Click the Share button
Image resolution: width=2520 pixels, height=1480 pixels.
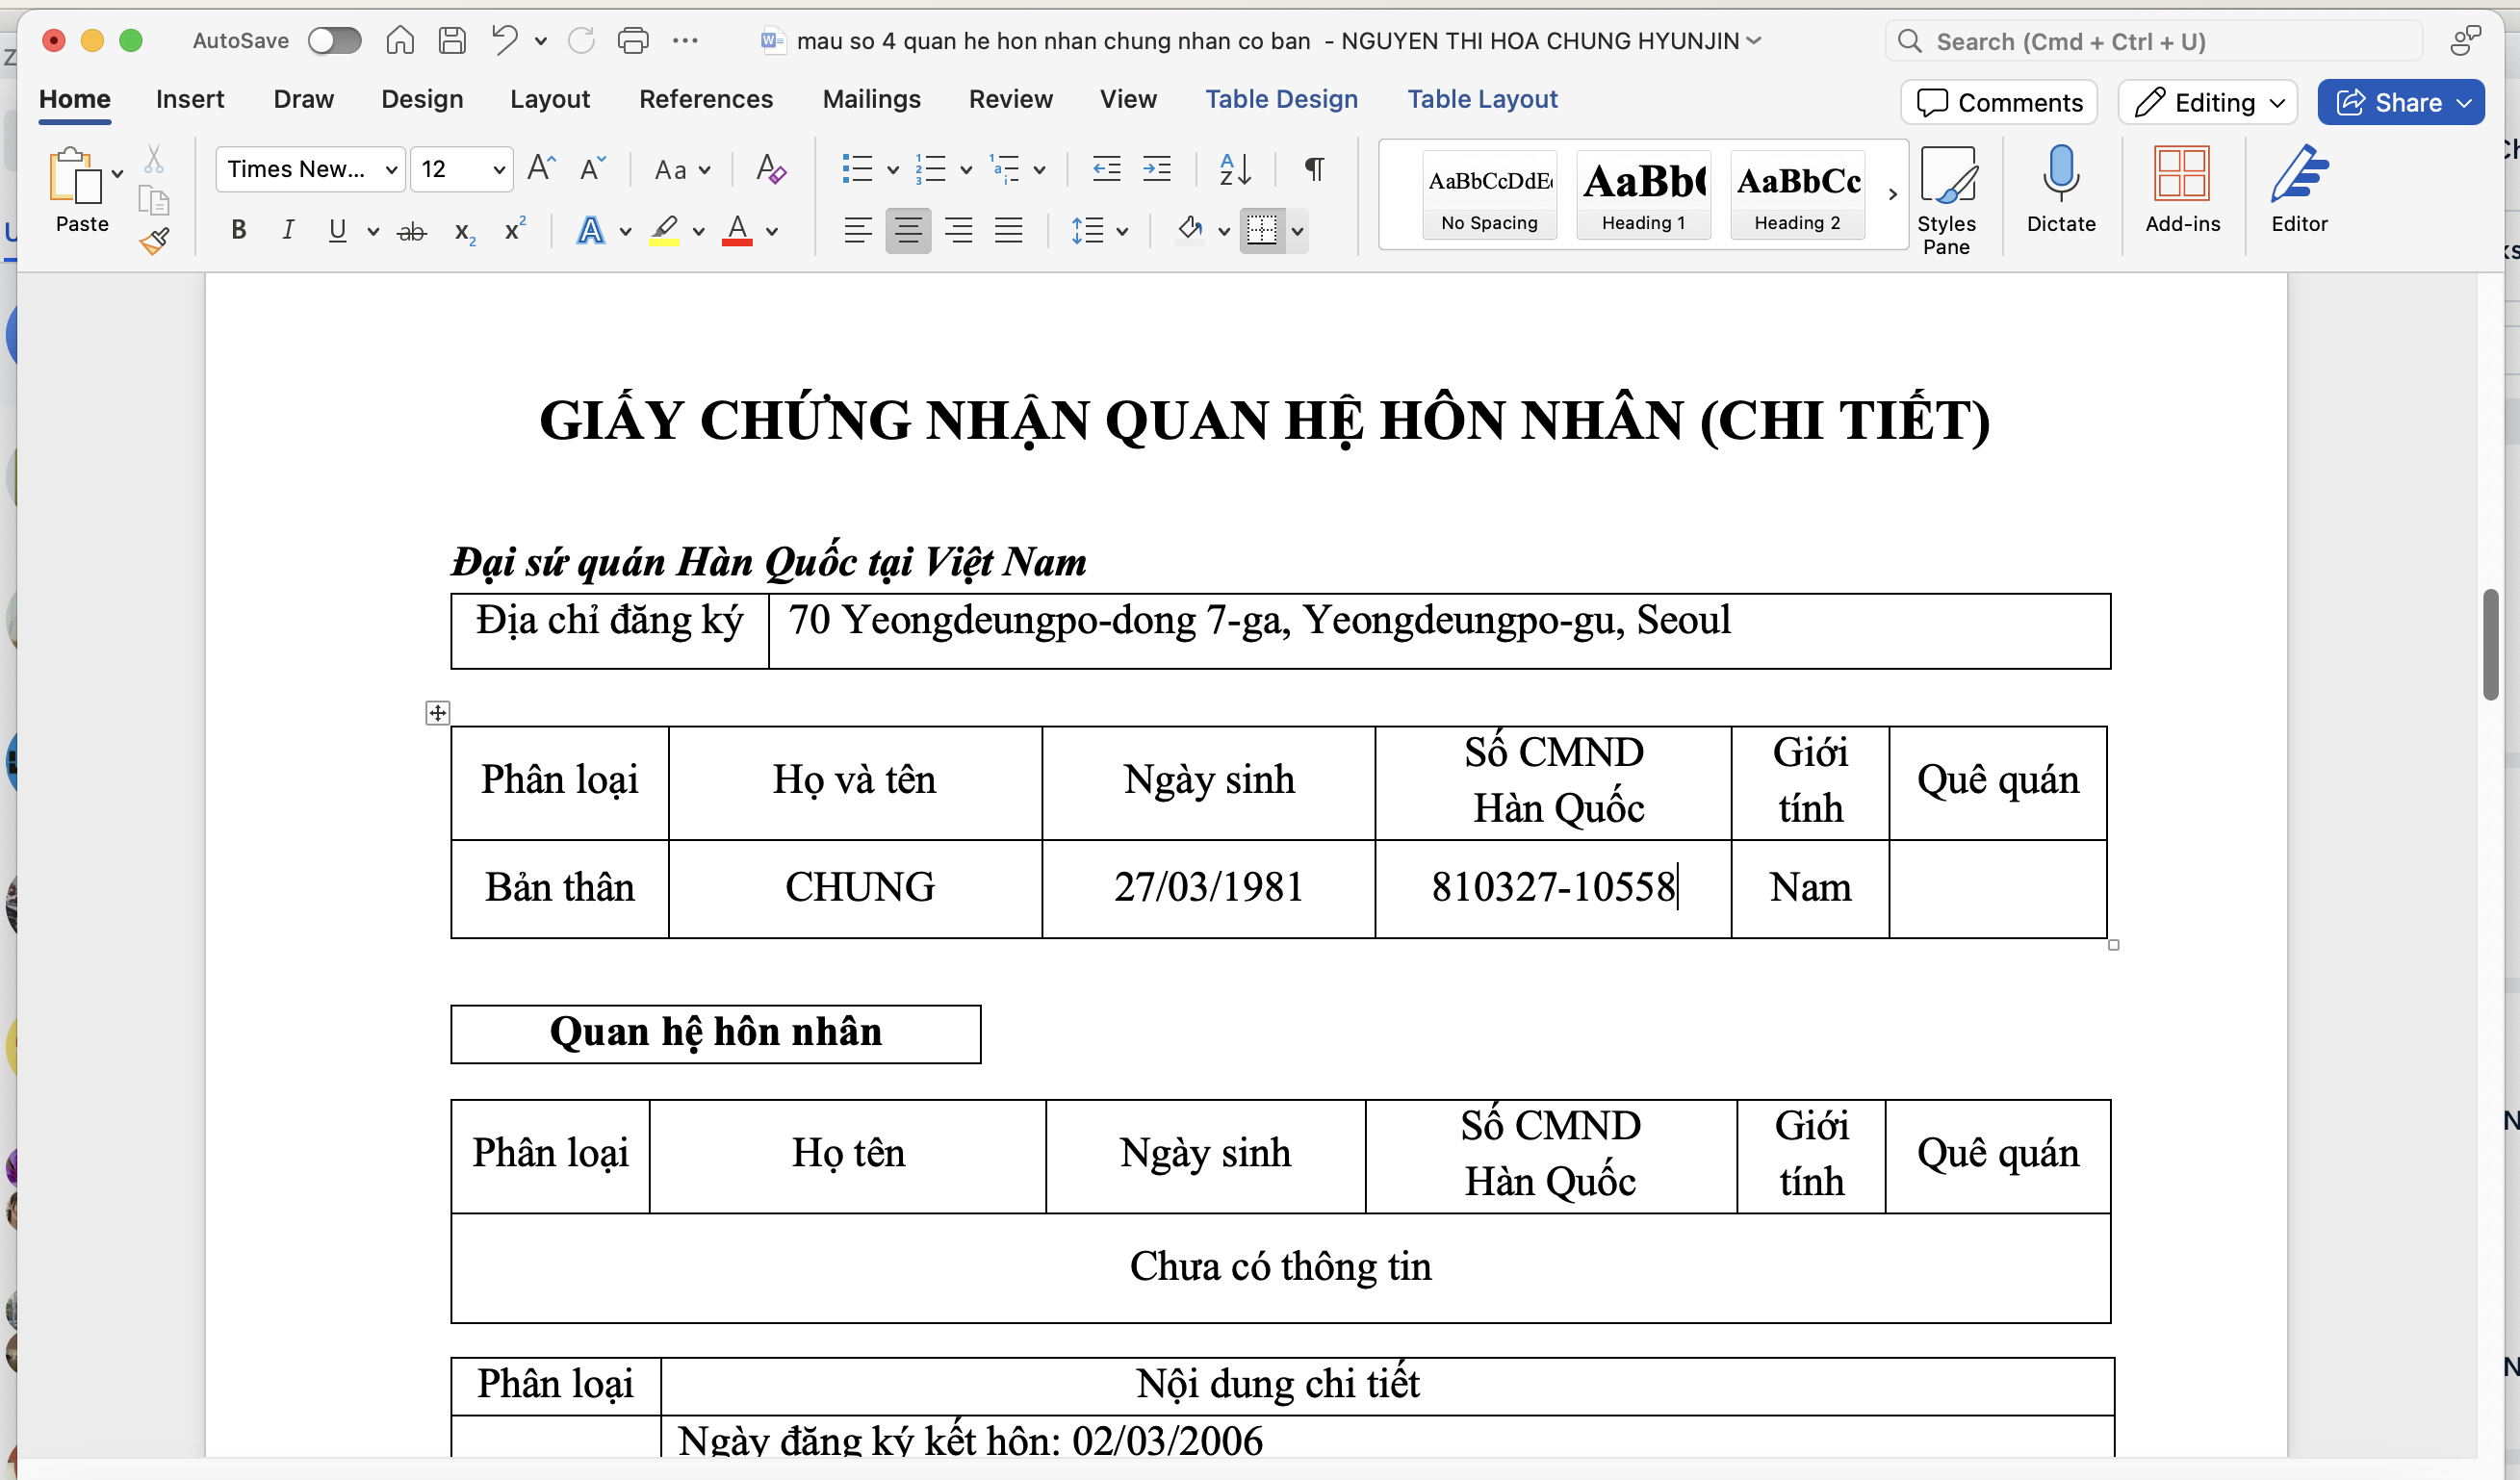tap(2402, 102)
